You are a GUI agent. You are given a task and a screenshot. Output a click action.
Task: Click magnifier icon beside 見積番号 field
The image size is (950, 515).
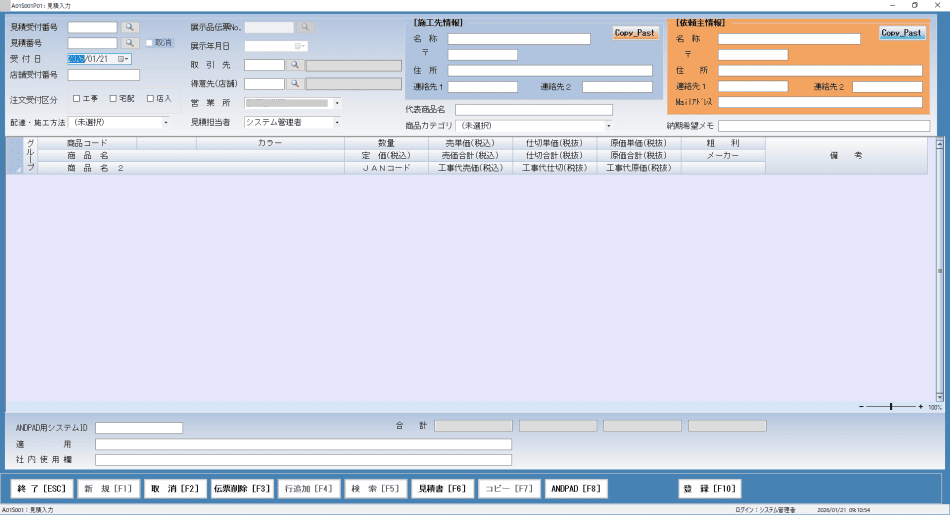130,44
